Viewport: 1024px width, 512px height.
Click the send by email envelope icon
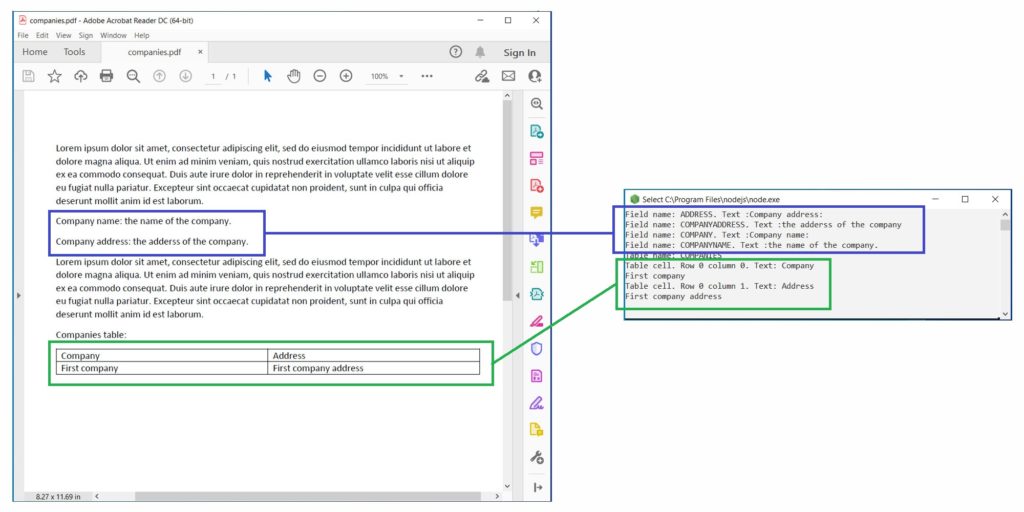click(508, 76)
